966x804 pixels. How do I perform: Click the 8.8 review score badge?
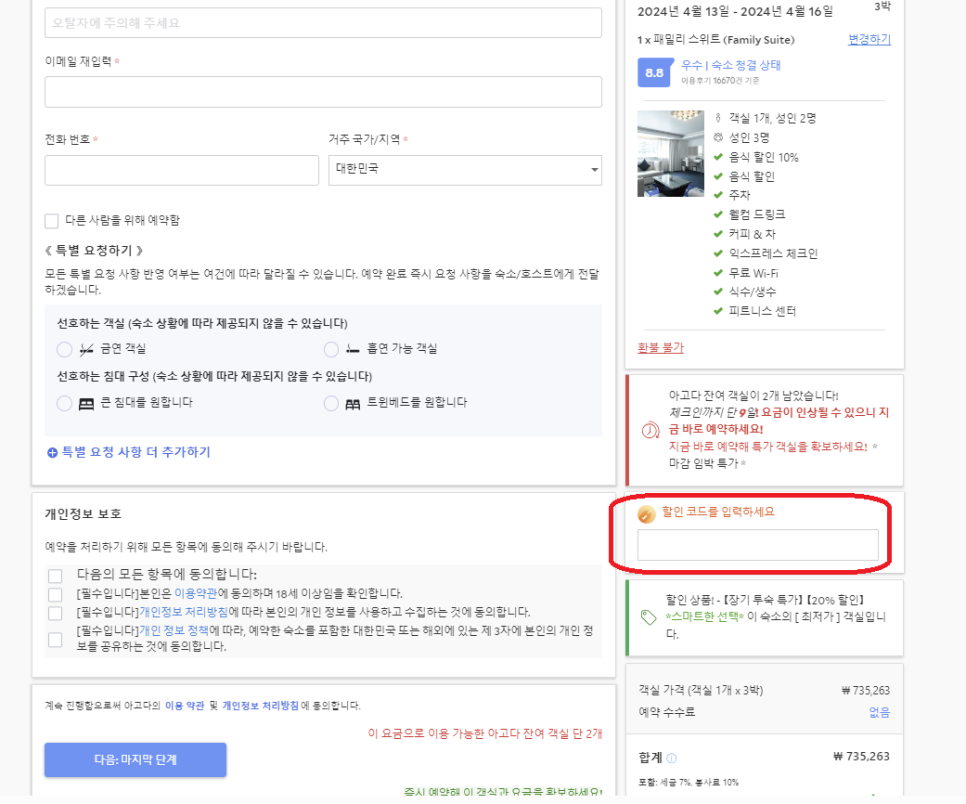click(654, 73)
